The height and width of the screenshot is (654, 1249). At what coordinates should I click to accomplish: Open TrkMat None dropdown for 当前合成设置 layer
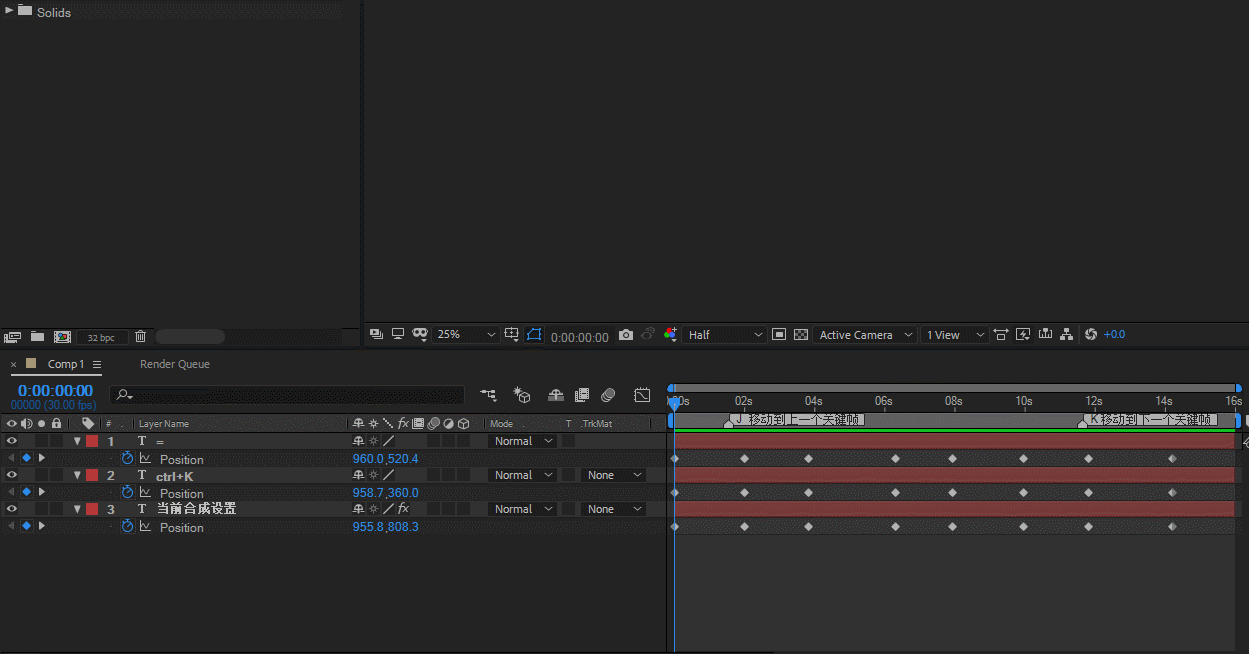614,509
